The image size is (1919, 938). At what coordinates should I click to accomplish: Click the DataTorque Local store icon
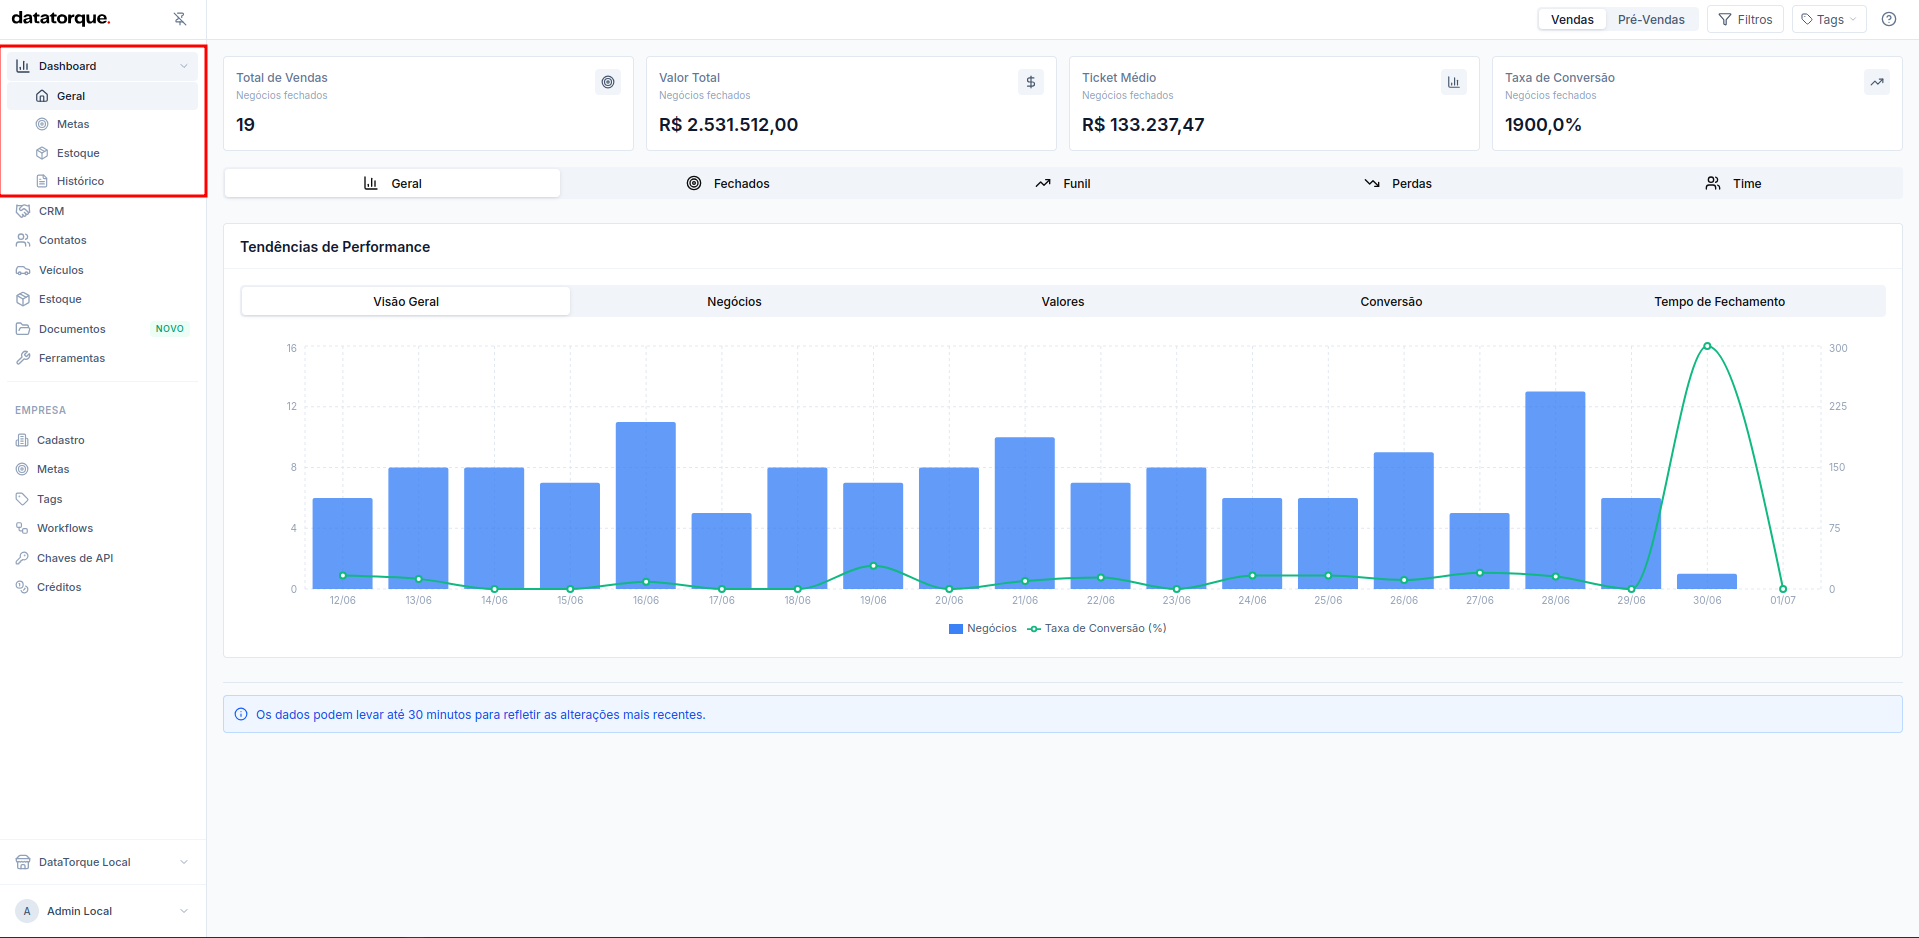[23, 862]
